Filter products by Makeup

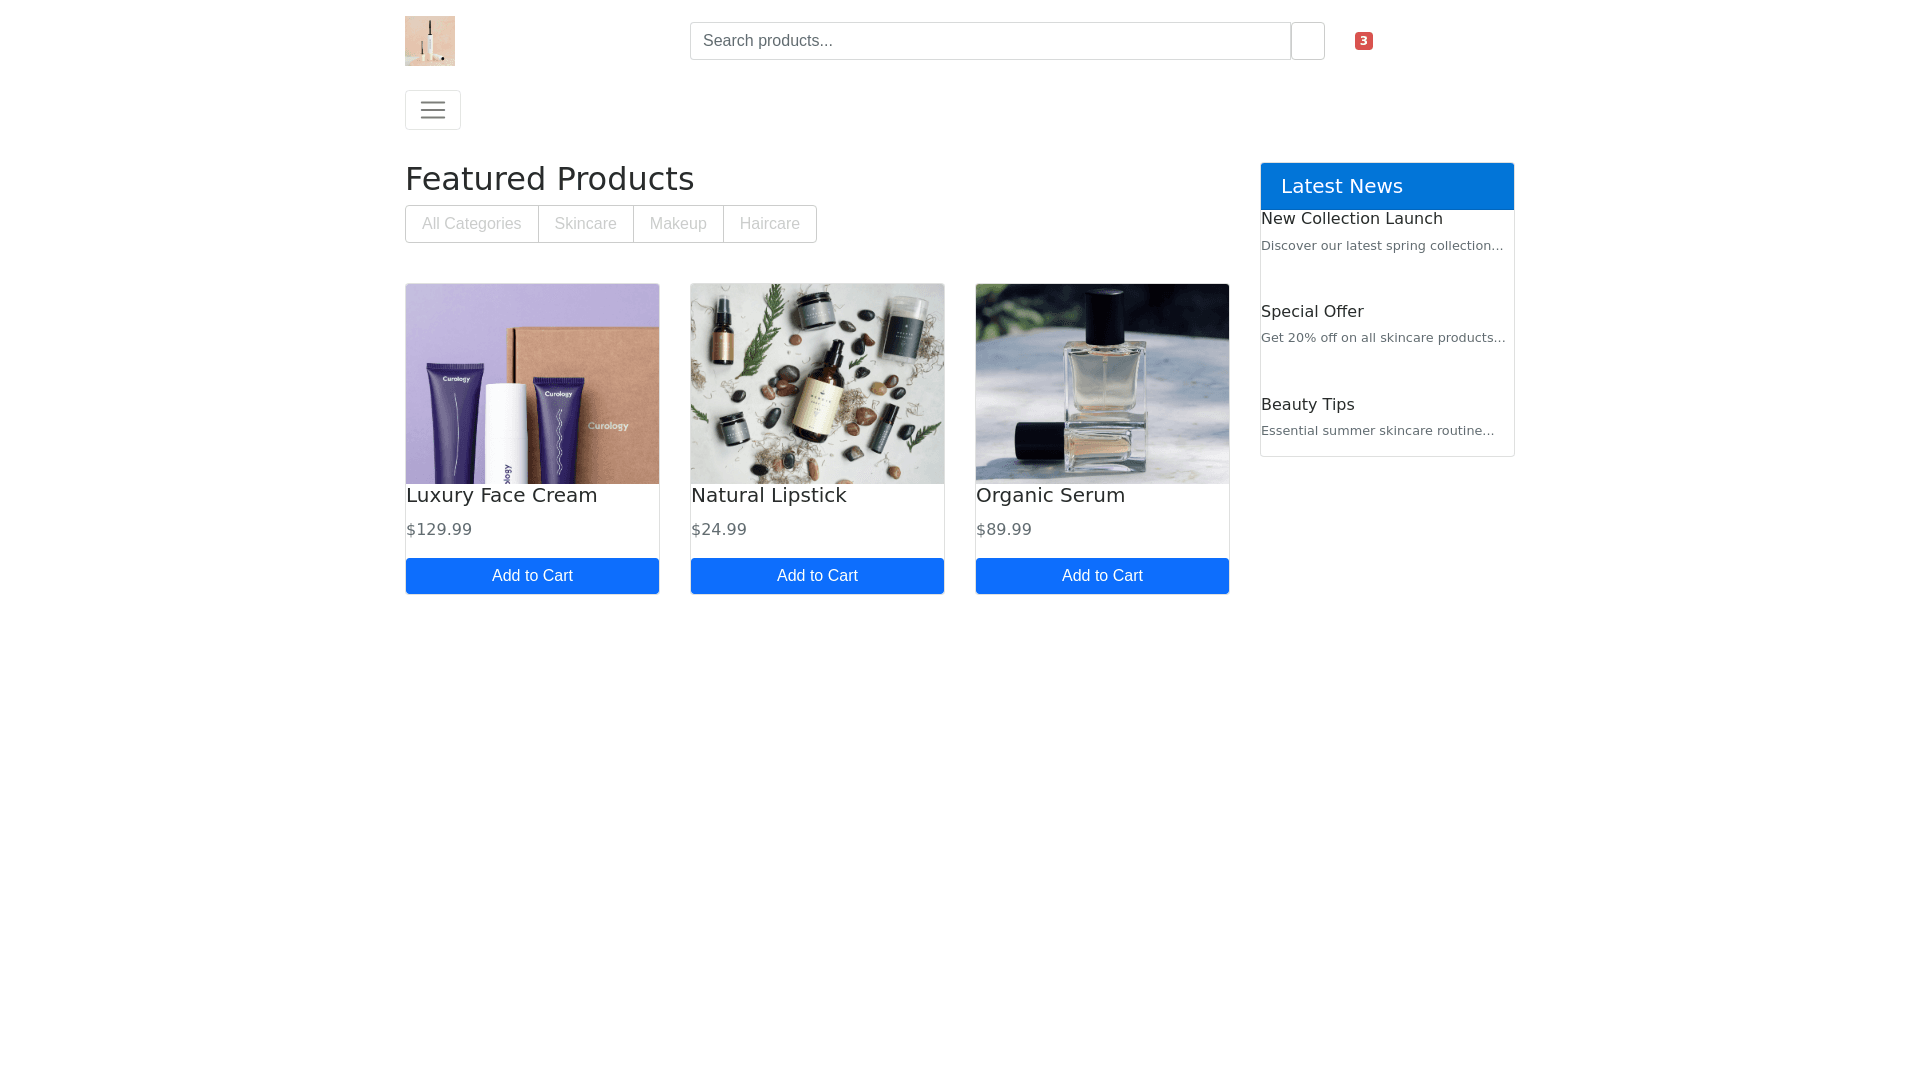[x=678, y=224]
